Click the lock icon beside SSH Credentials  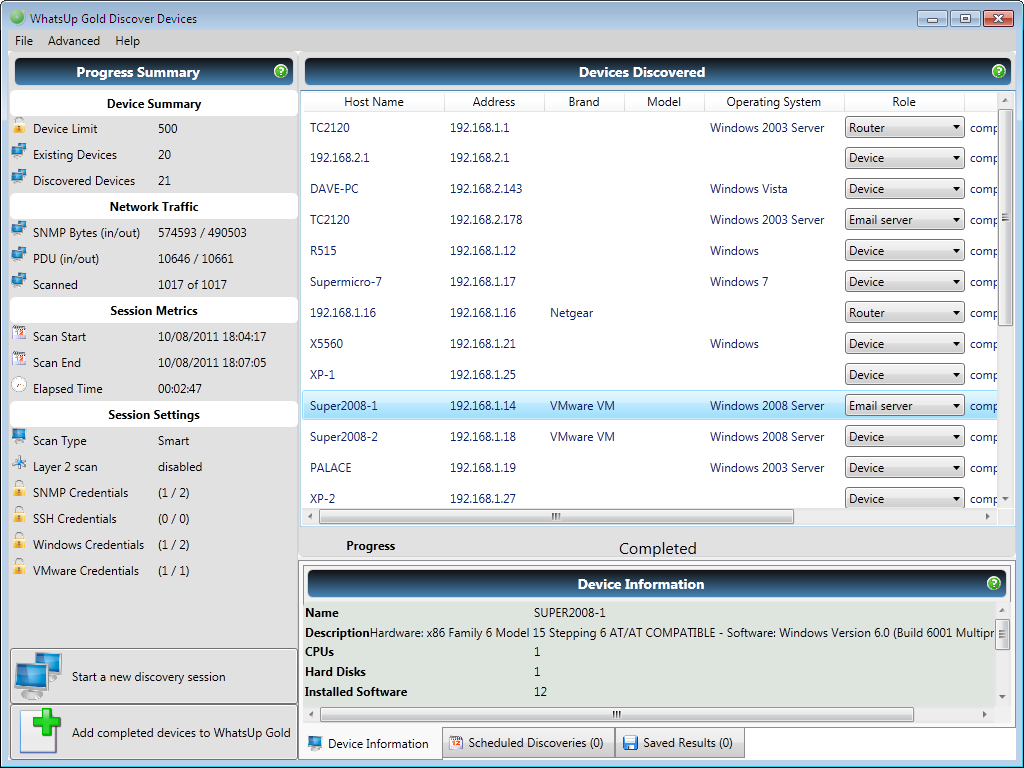click(19, 516)
